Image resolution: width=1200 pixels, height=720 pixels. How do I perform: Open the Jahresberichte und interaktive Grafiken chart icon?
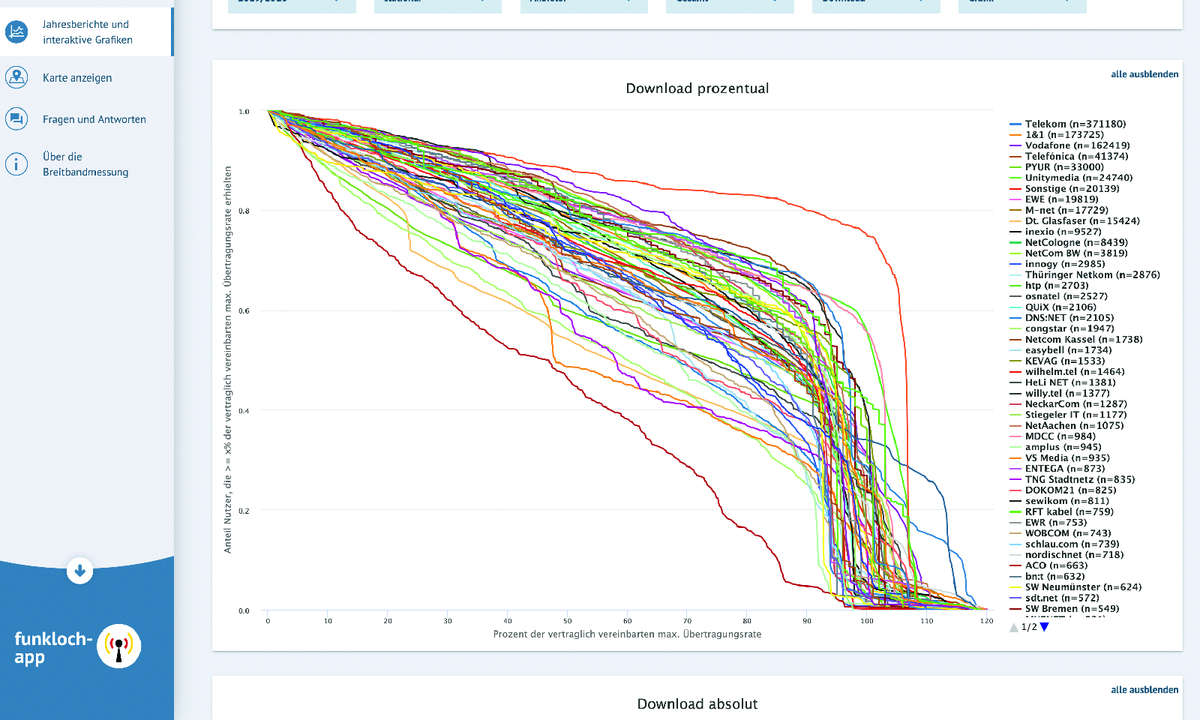tap(16, 32)
